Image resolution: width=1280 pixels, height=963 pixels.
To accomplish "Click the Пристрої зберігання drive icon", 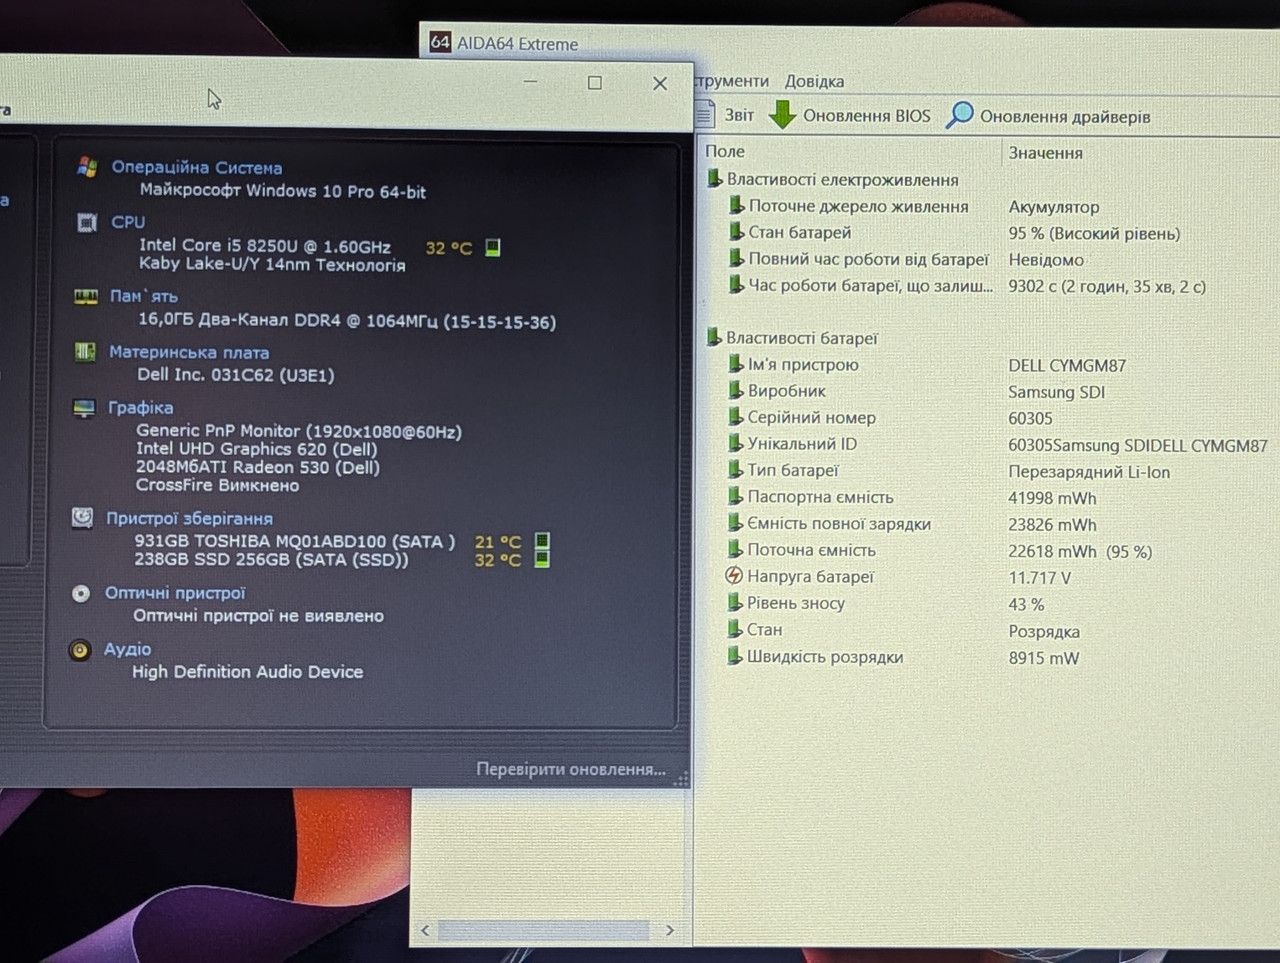I will [82, 517].
